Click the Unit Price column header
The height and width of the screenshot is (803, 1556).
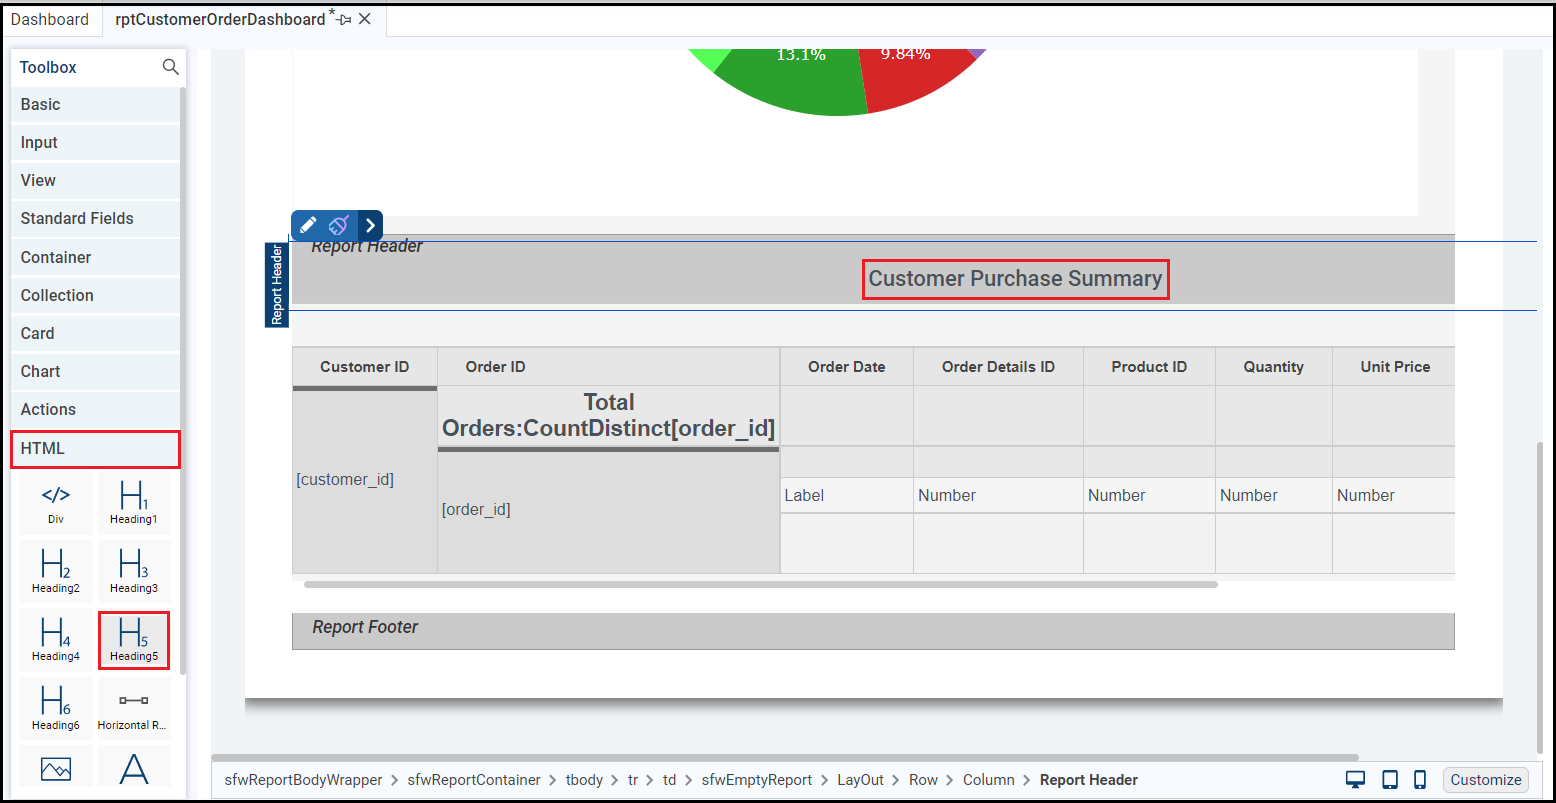1394,367
